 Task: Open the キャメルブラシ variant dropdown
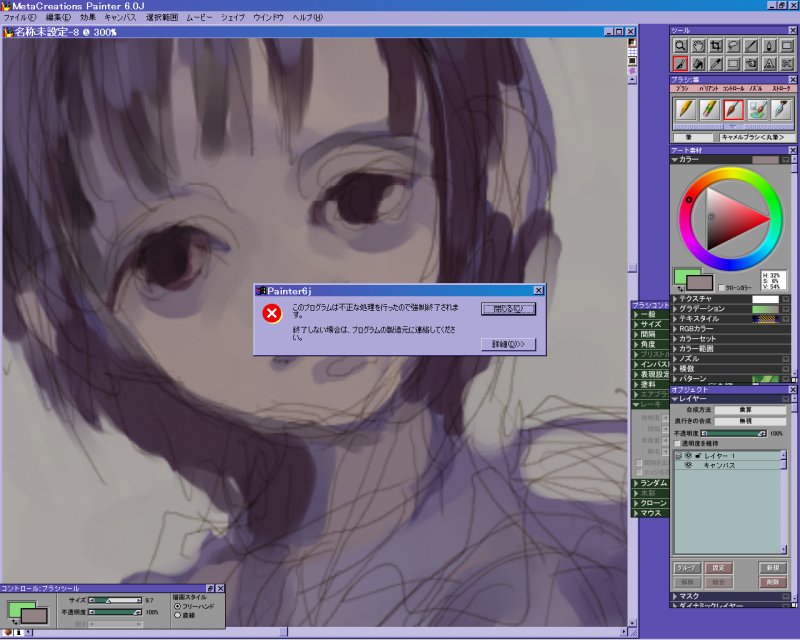757,137
